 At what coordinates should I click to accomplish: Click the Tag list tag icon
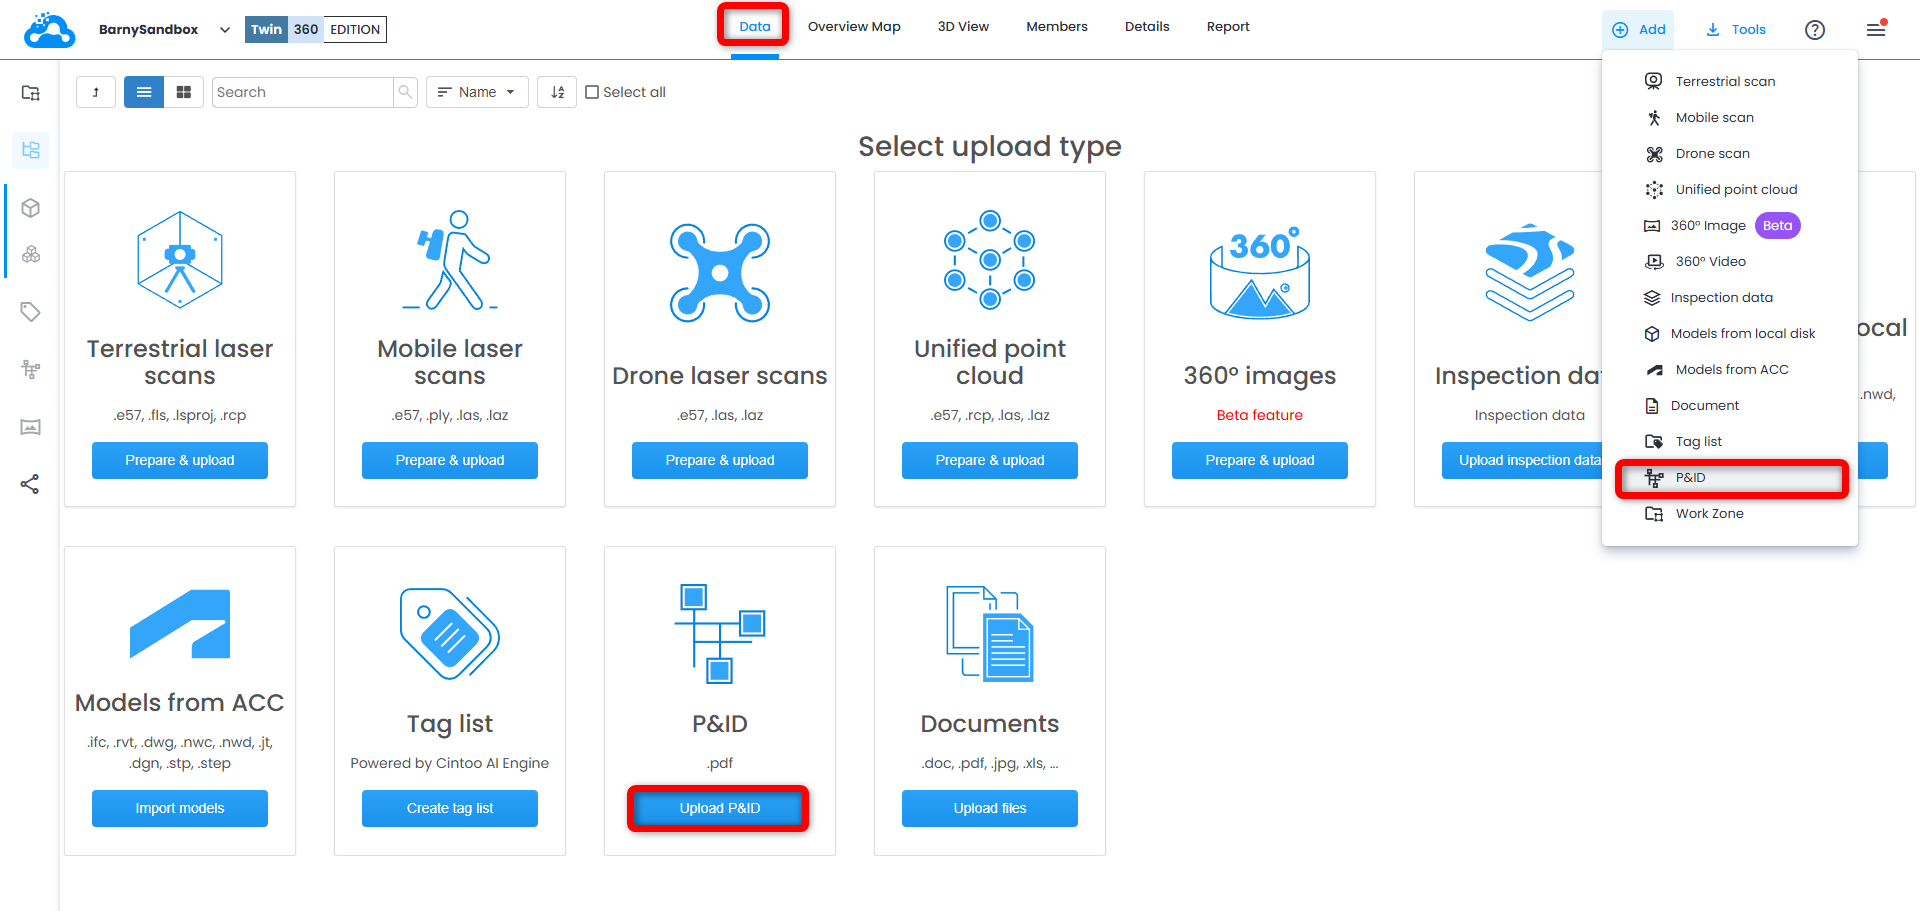point(450,634)
